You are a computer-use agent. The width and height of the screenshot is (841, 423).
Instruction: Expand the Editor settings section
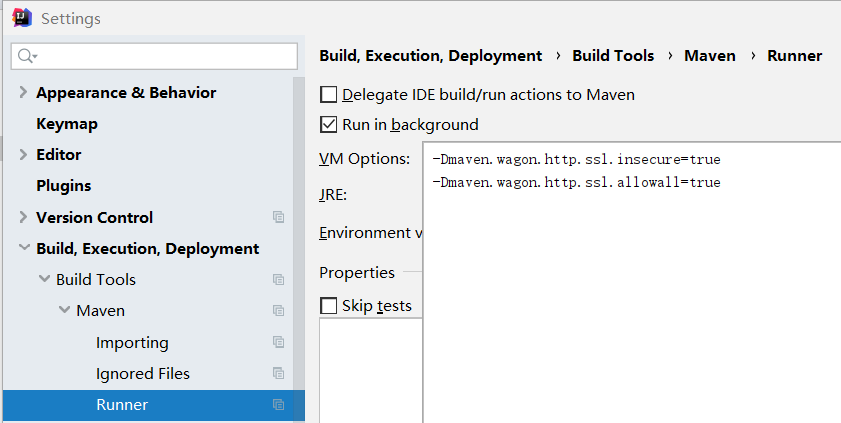(23, 154)
